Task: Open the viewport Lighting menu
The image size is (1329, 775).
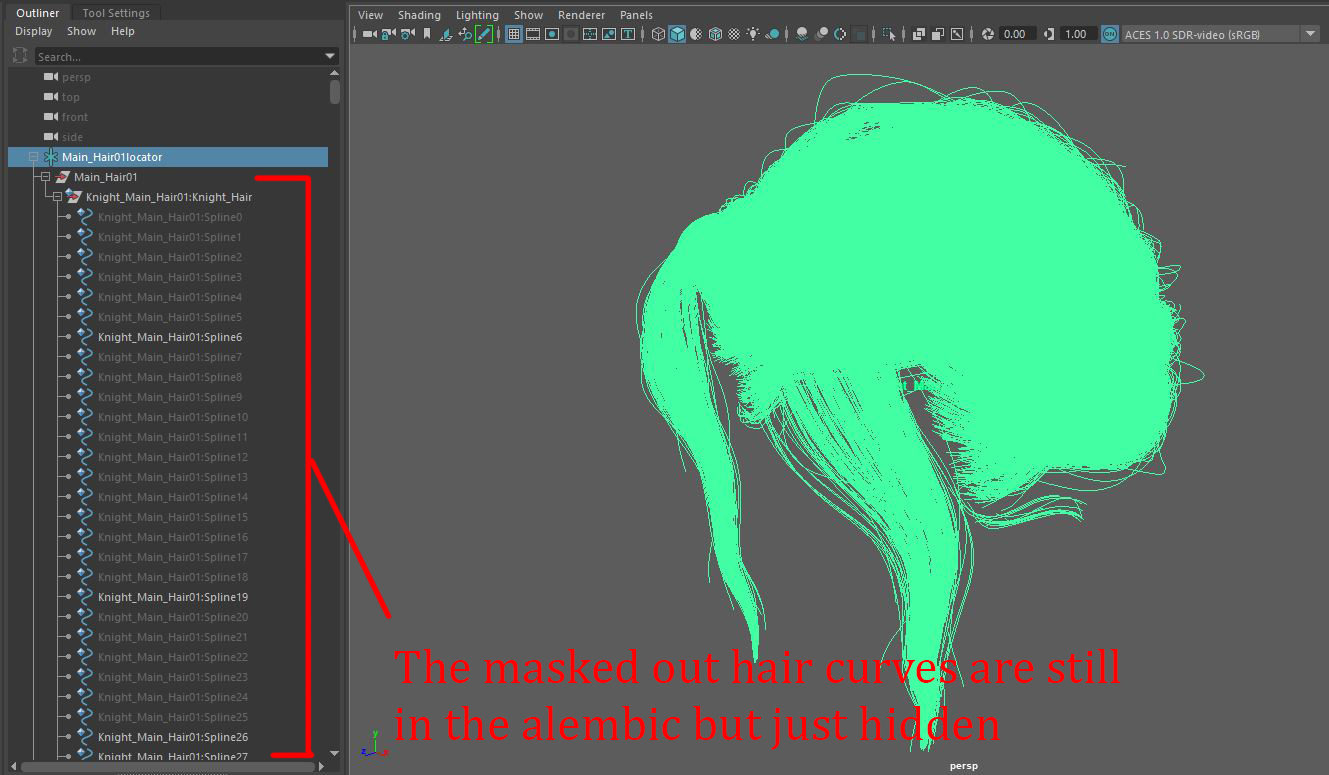Action: [477, 15]
